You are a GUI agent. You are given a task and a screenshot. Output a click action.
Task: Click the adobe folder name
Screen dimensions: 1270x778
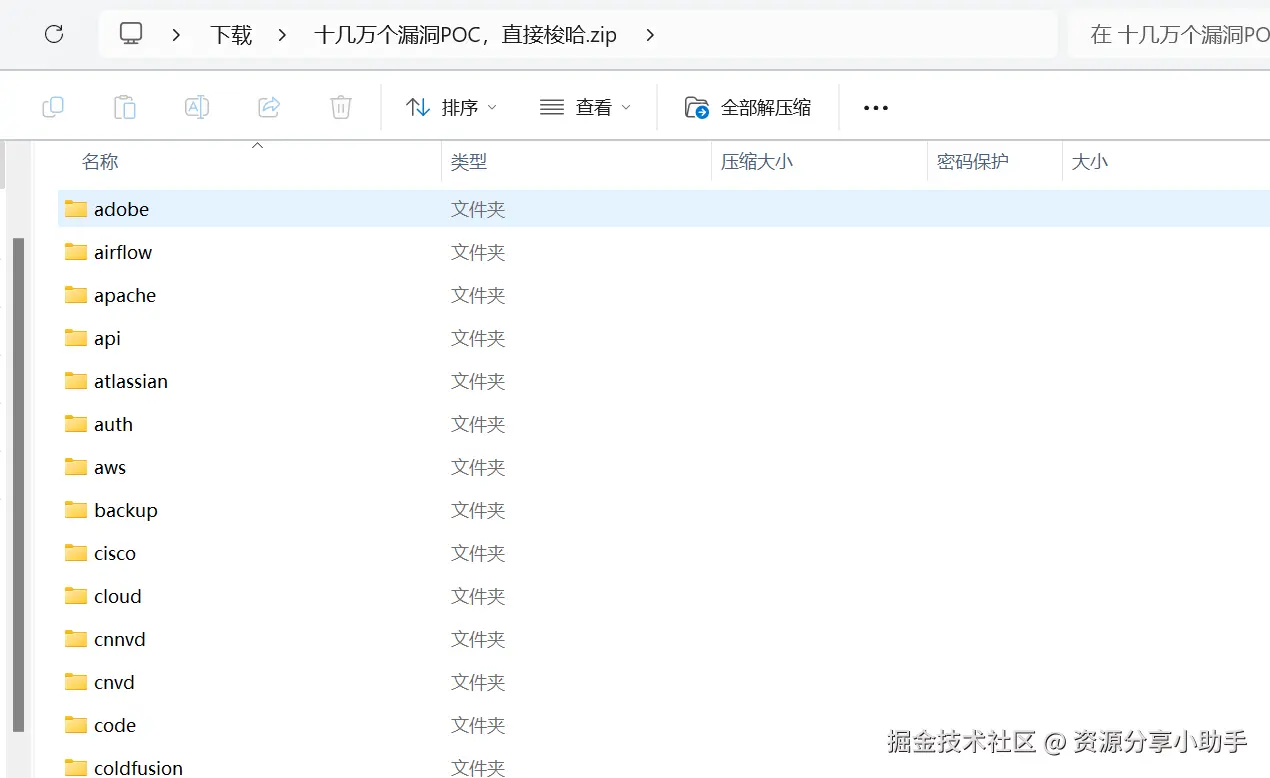(x=121, y=209)
